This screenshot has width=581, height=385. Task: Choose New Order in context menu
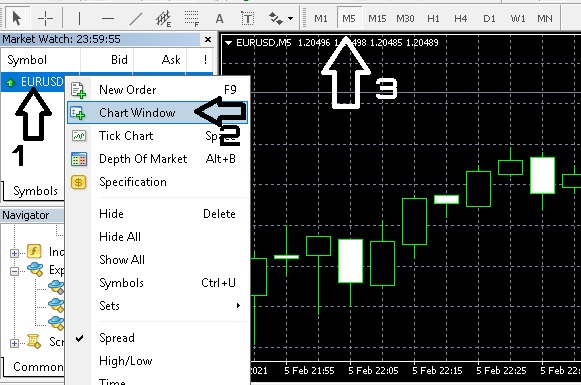click(157, 89)
